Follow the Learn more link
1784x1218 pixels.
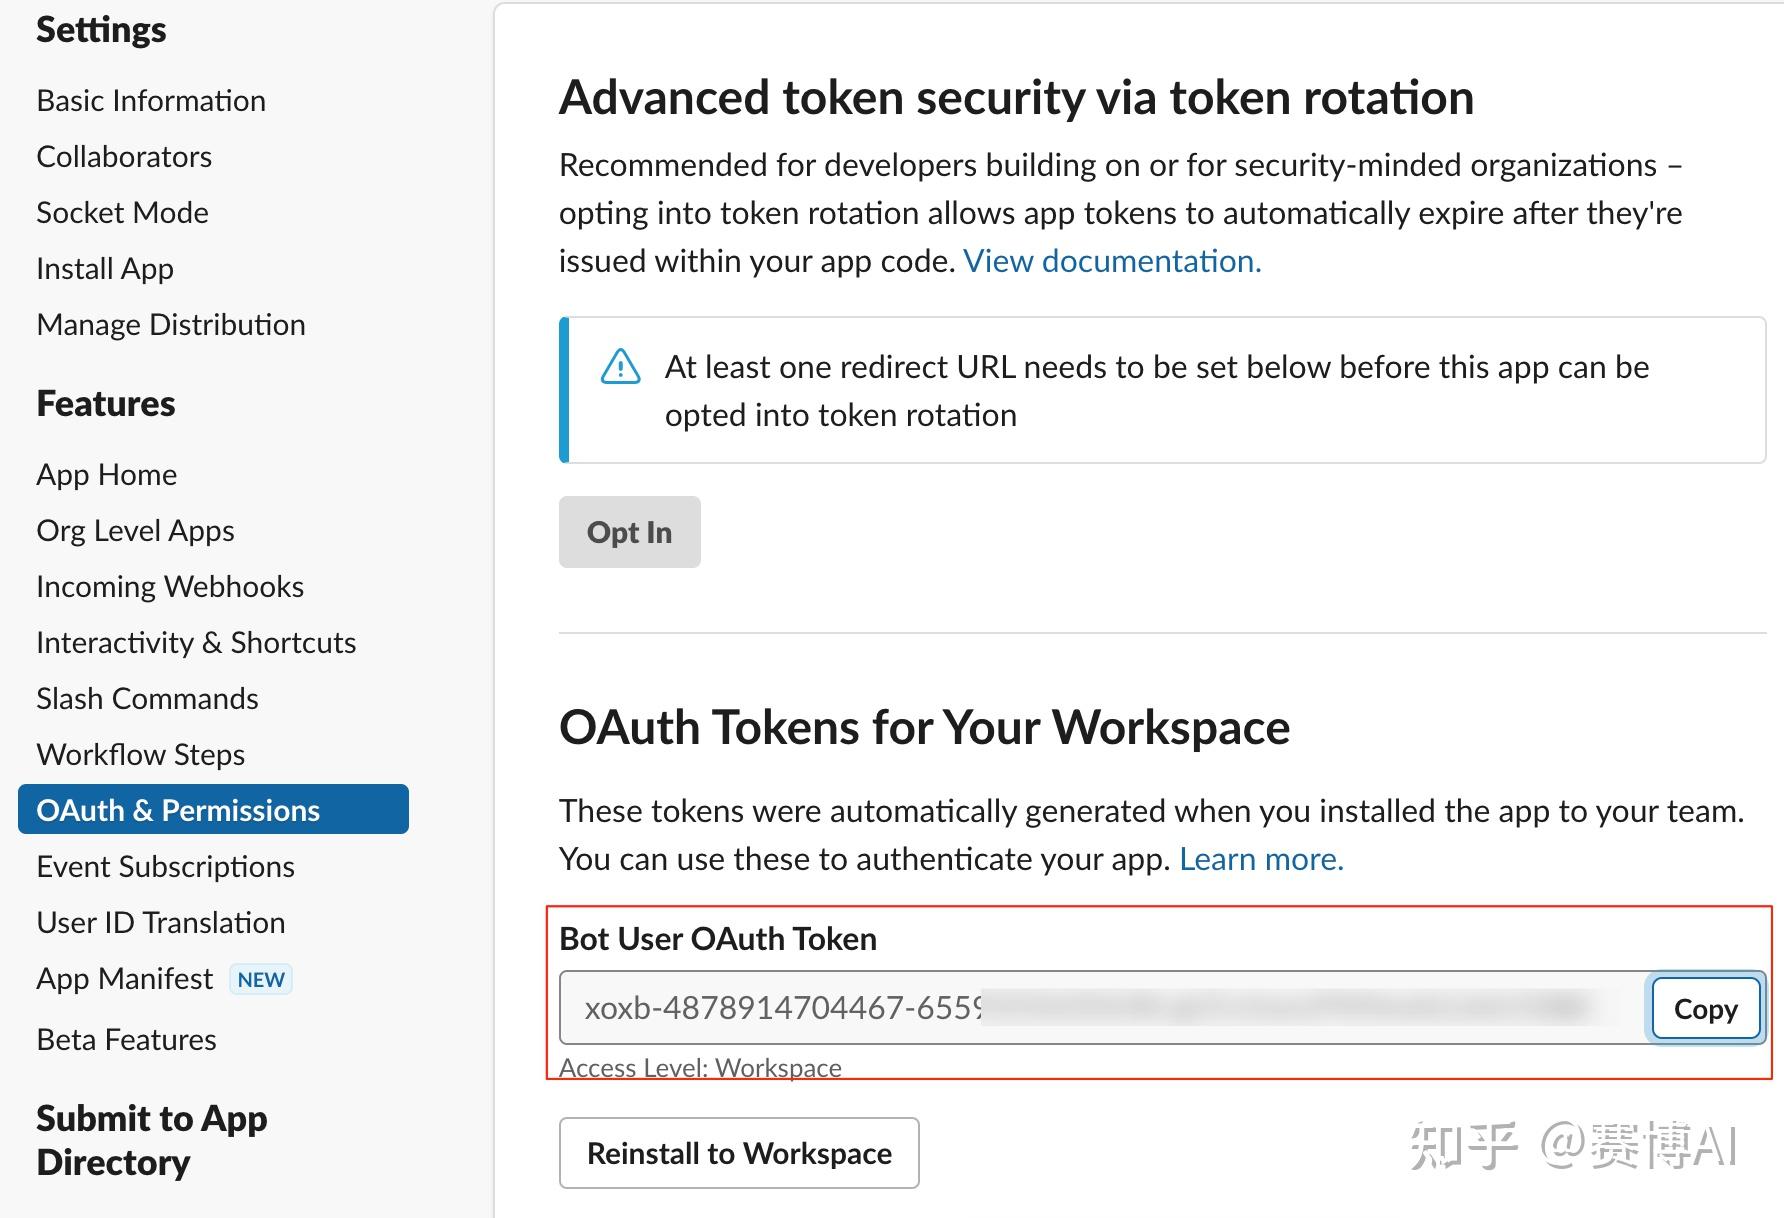1261,859
